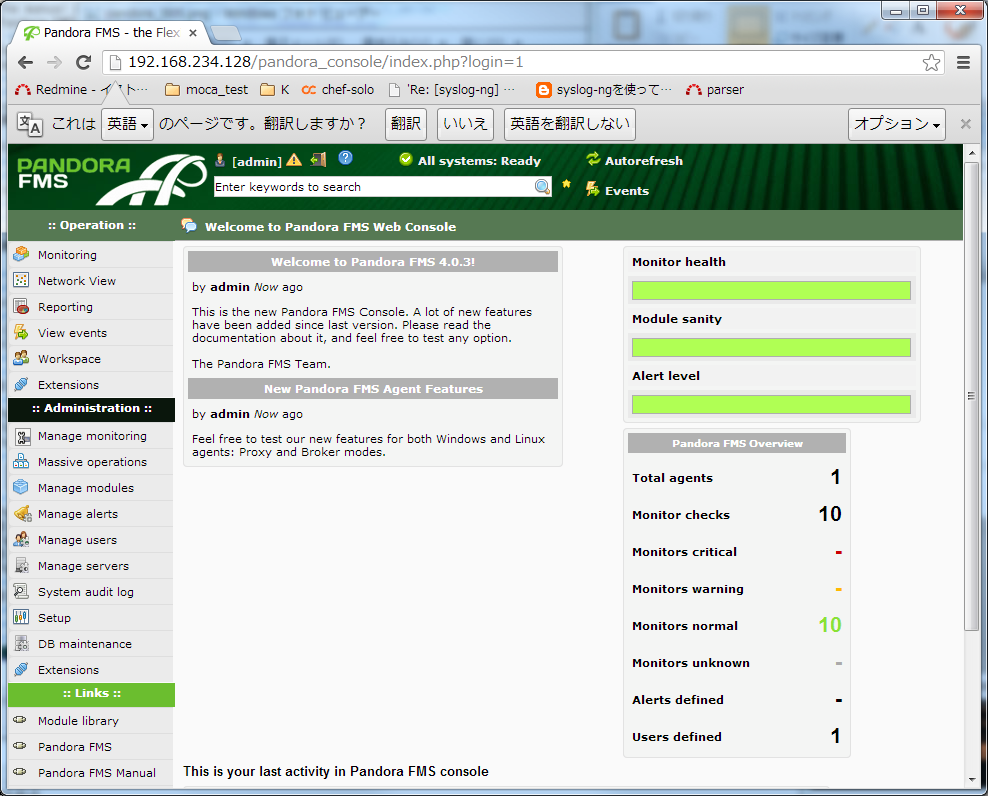Viewport: 988px width, 796px height.
Task: Follow the Pandora FMS Manual link
Action: click(97, 773)
